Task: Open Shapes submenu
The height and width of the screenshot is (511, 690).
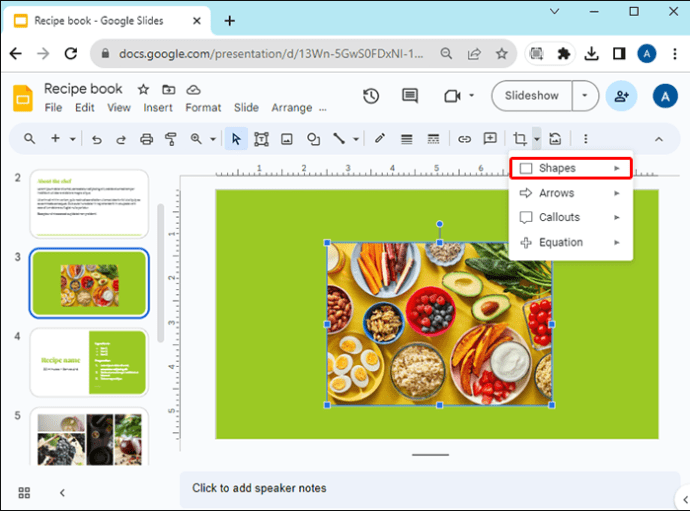Action: [571, 168]
